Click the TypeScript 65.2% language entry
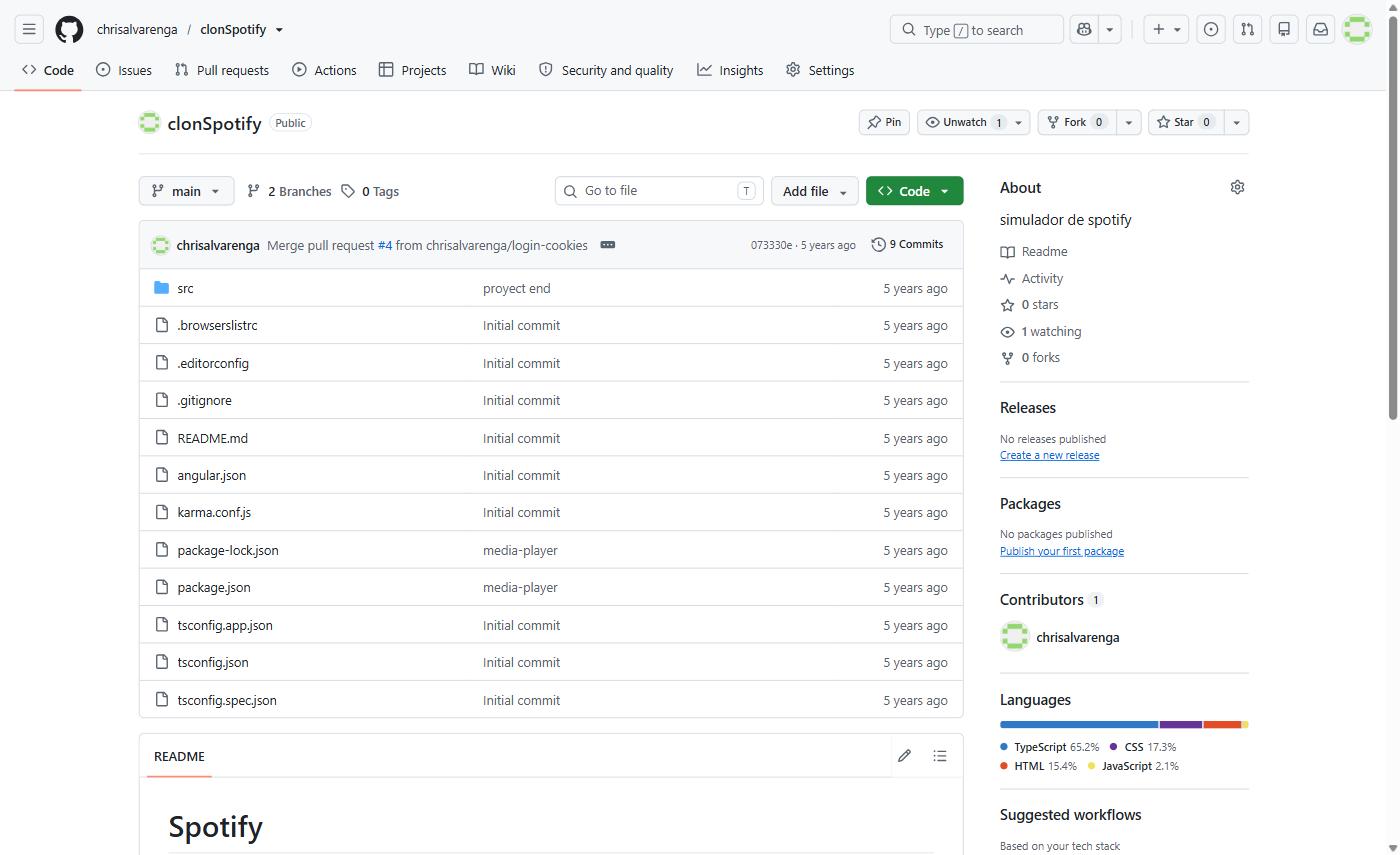 coord(1050,747)
